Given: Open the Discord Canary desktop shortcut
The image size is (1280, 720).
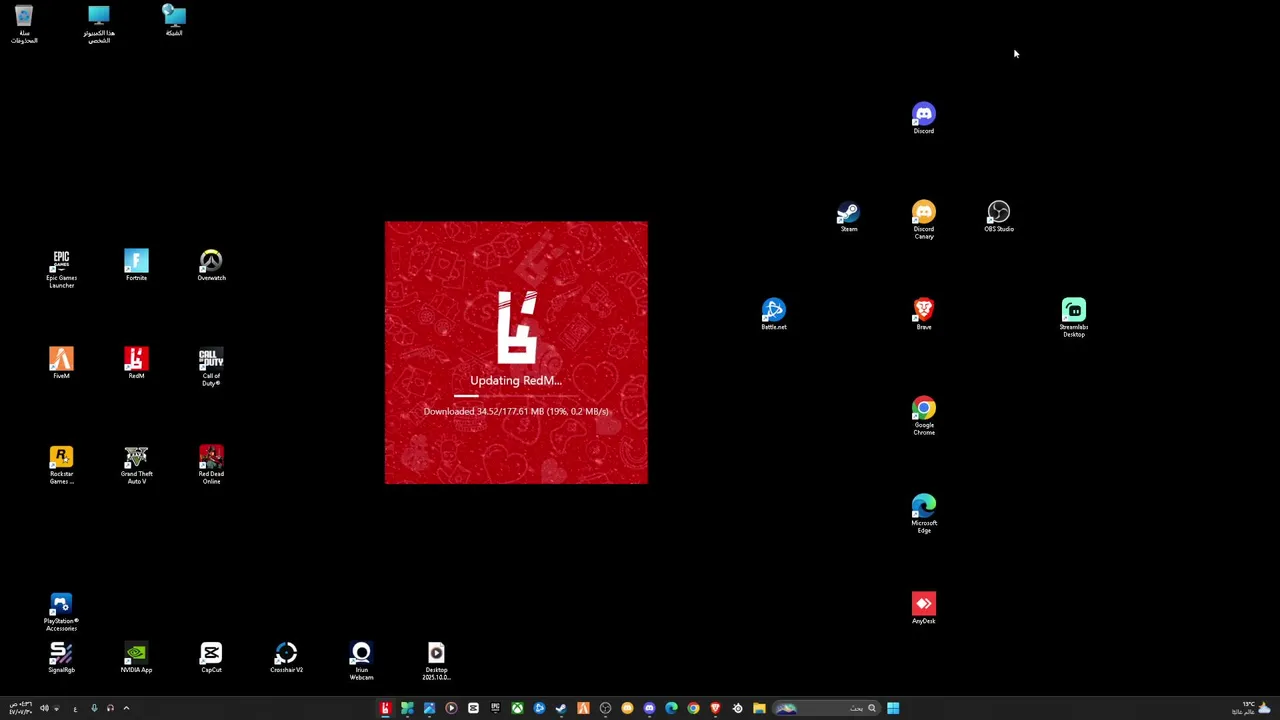Looking at the screenshot, I should (x=923, y=220).
